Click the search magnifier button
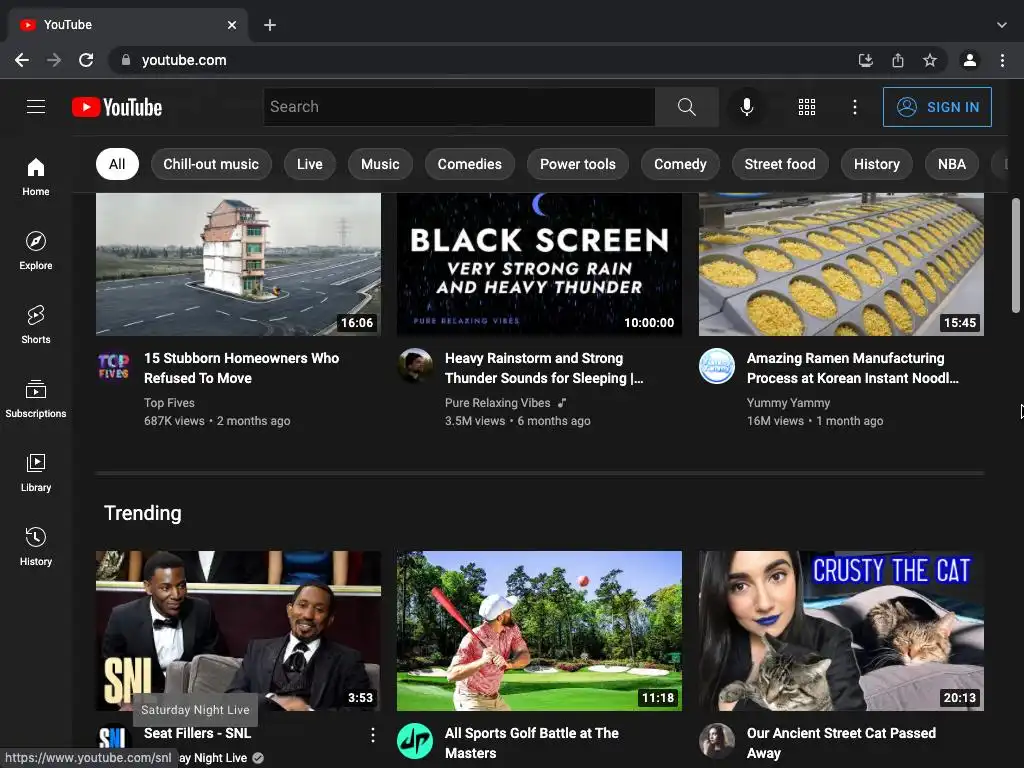 (686, 106)
